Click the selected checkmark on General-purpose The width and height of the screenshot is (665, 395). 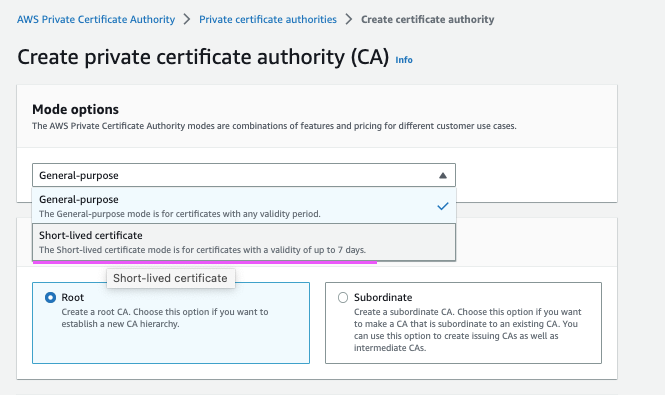pyautogui.click(x=443, y=206)
